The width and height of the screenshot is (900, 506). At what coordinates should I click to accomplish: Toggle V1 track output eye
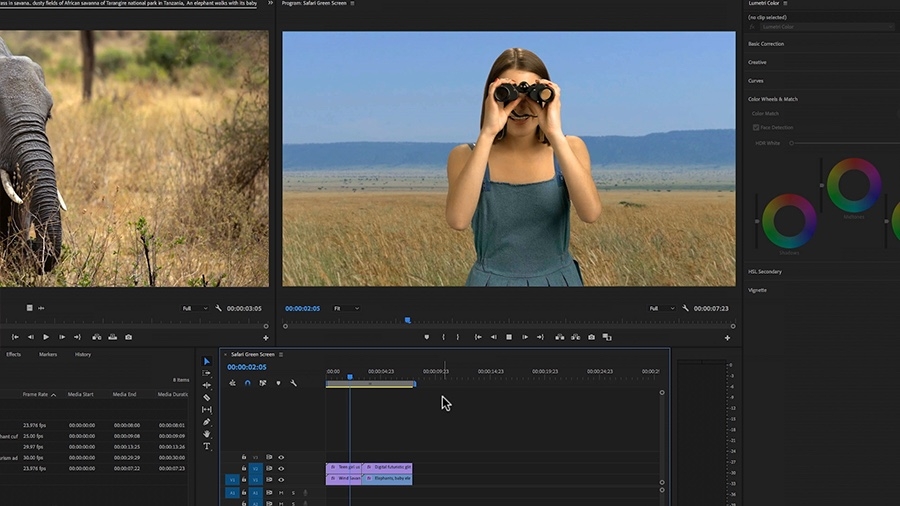[x=281, y=480]
